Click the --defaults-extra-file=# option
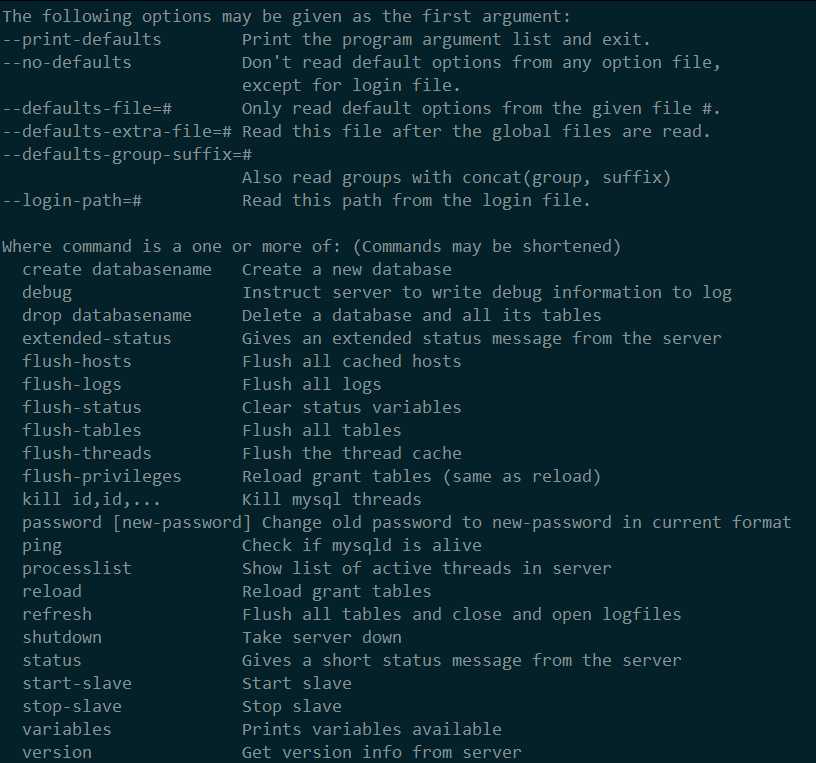Image resolution: width=816 pixels, height=763 pixels. click(117, 131)
